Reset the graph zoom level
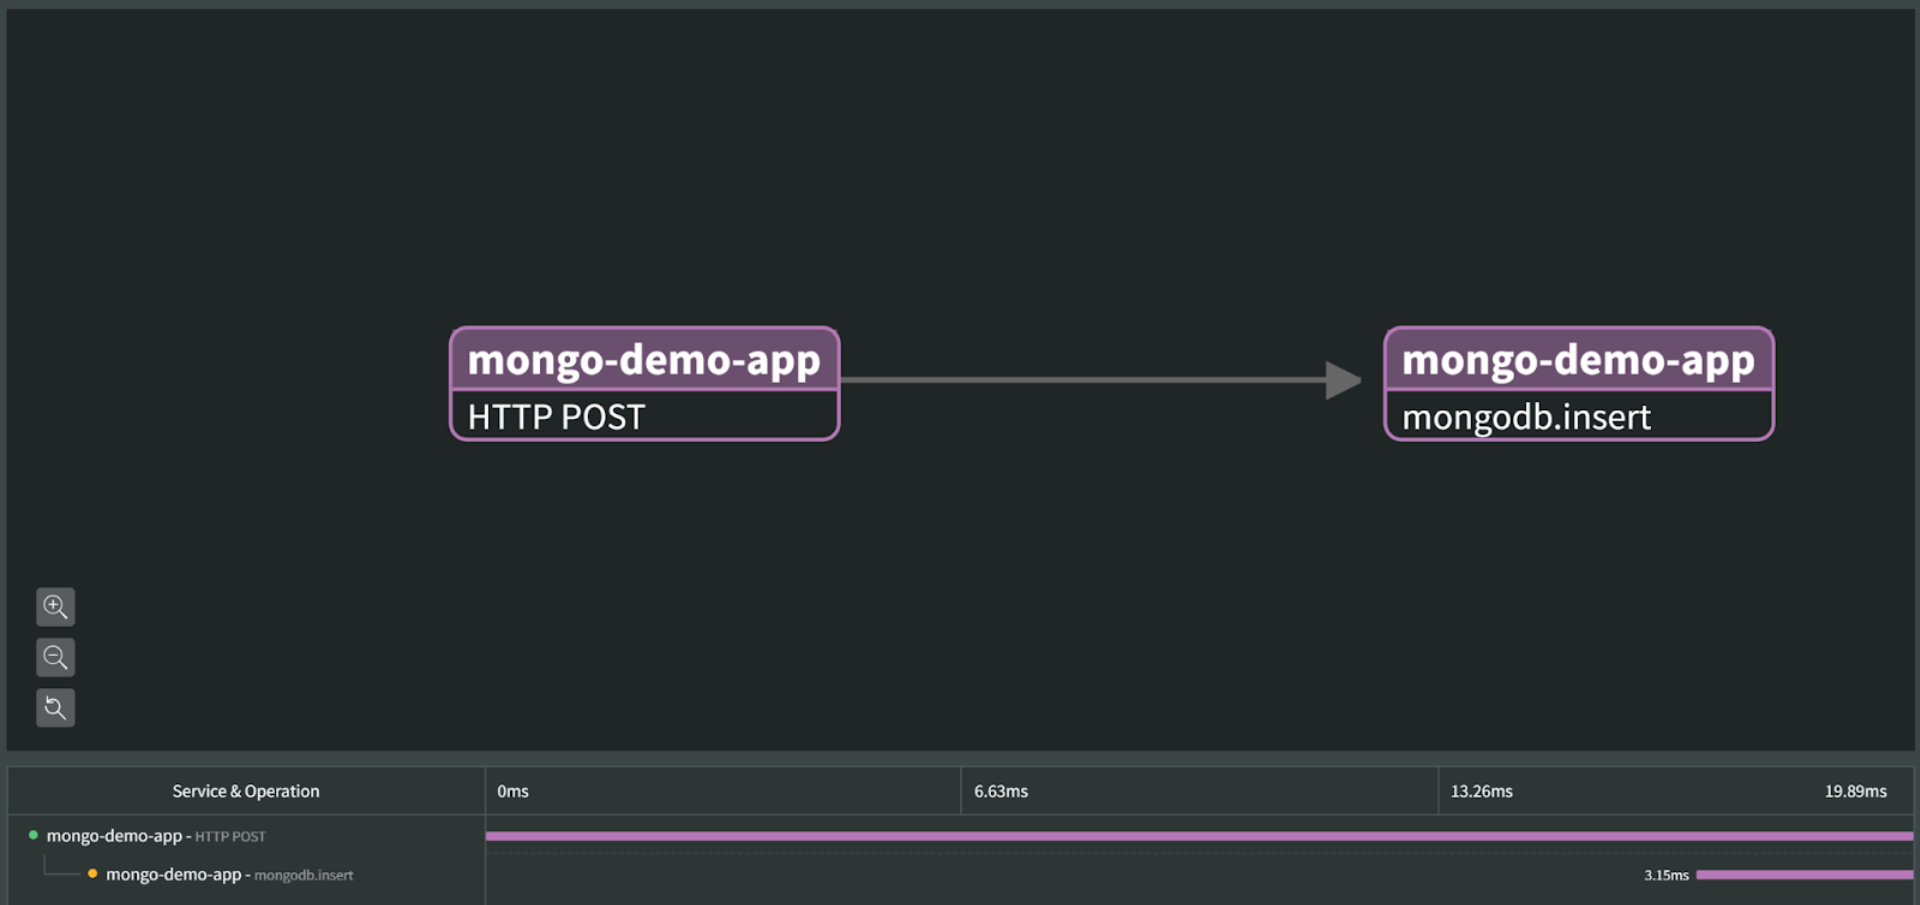This screenshot has height=905, width=1920. click(55, 708)
